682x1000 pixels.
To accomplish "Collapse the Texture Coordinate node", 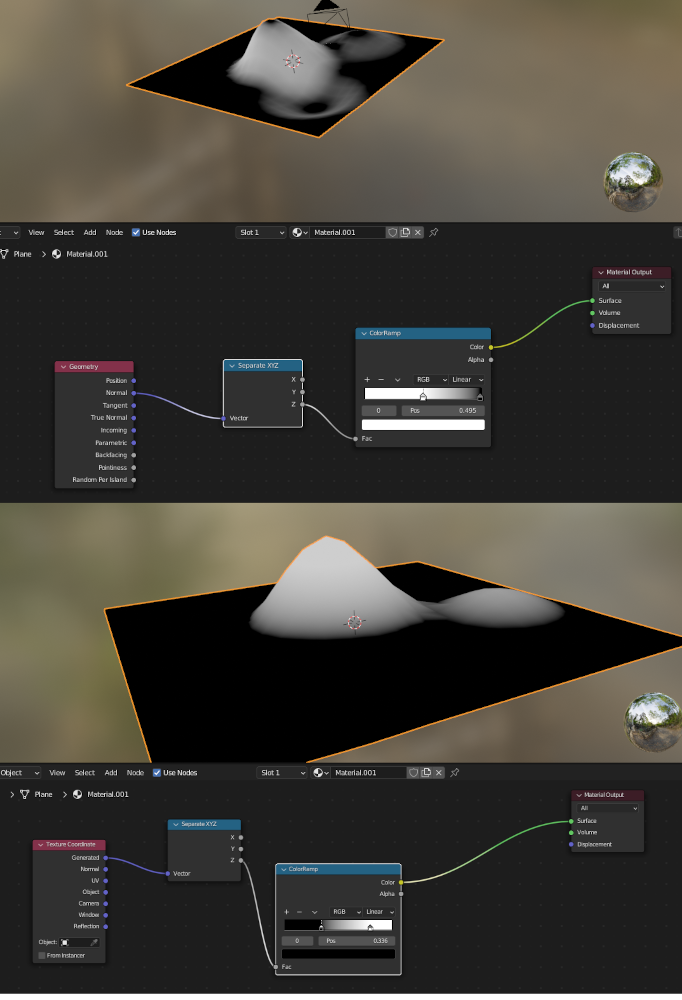I will pos(40,844).
